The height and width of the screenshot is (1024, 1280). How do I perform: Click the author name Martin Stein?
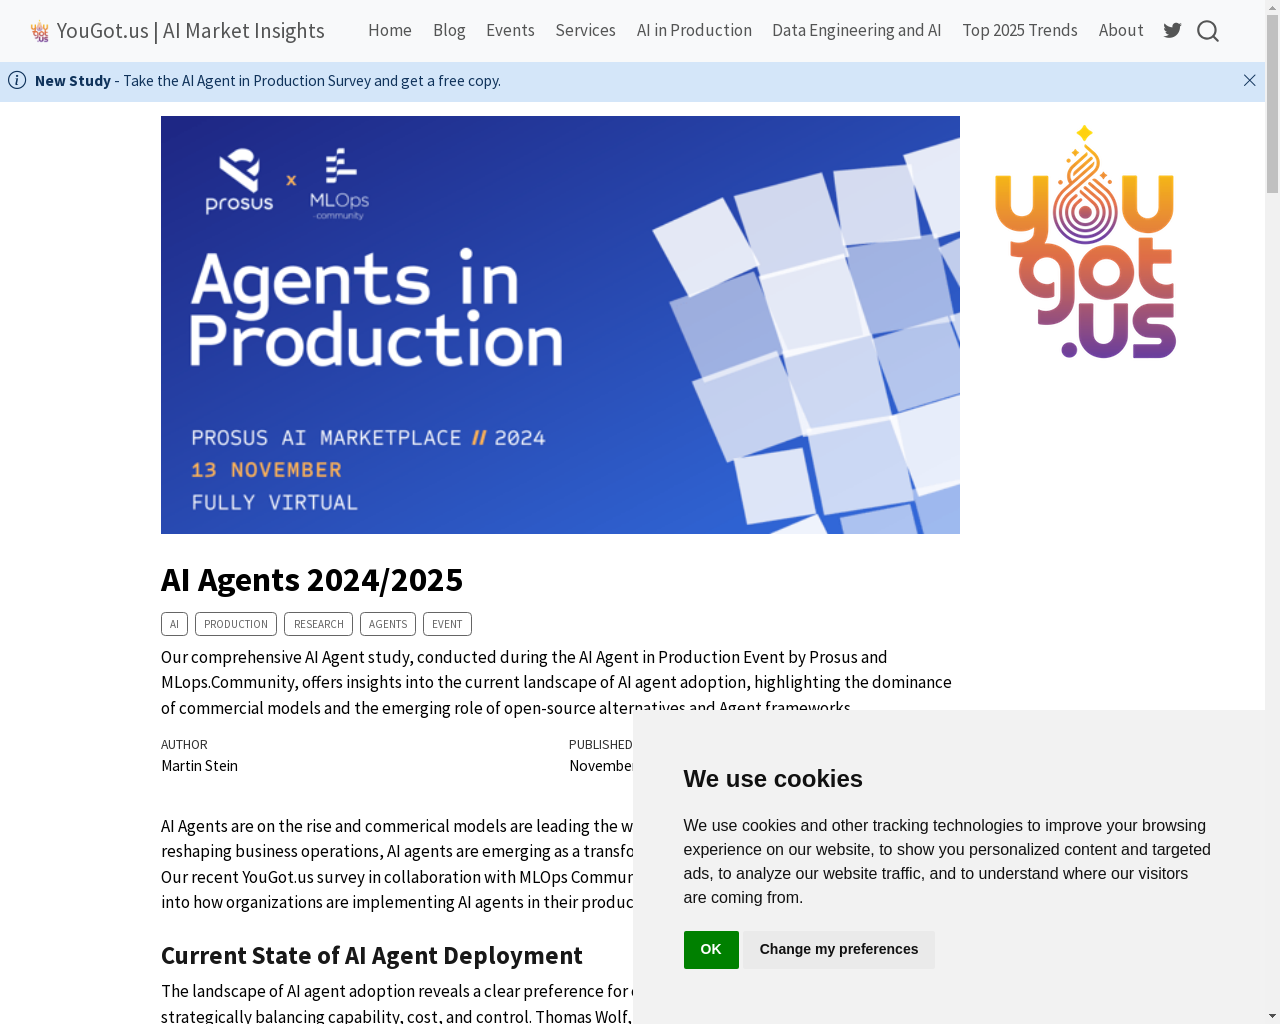199,766
